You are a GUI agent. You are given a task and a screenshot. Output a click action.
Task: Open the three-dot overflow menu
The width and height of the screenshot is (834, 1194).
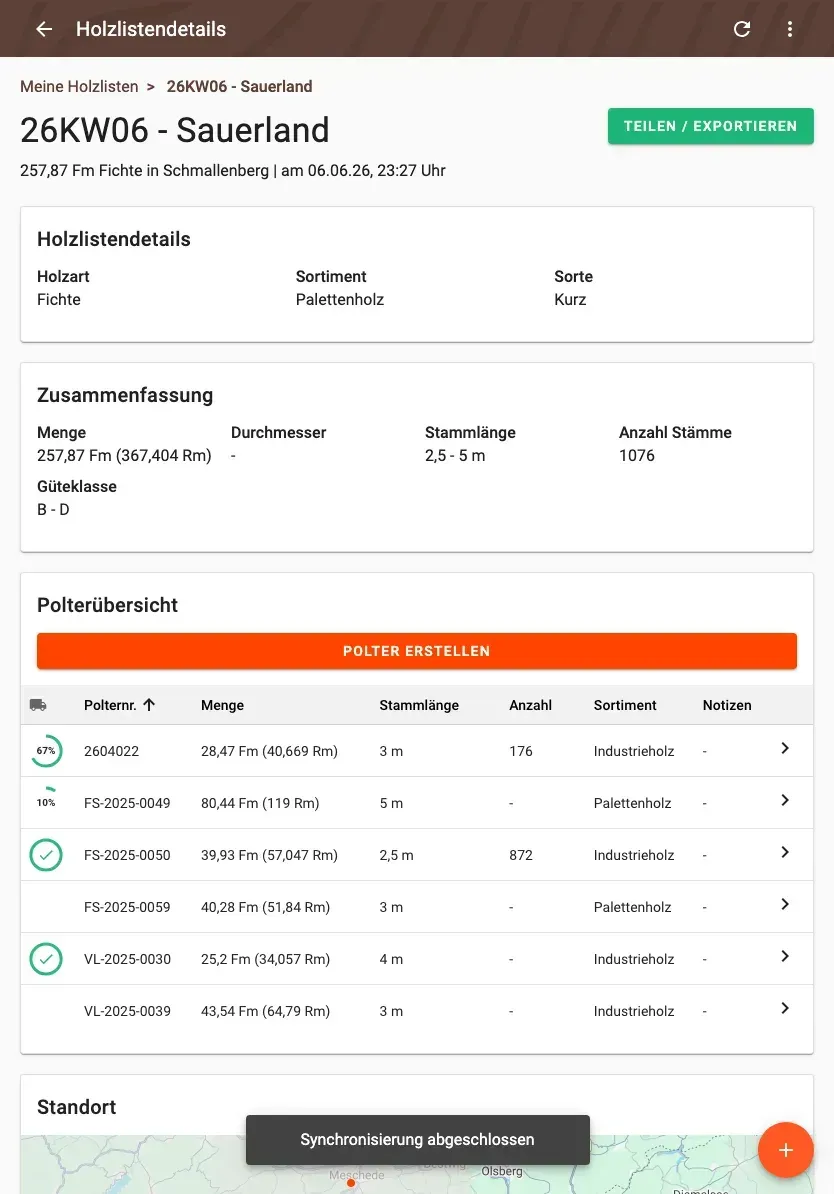click(x=790, y=29)
